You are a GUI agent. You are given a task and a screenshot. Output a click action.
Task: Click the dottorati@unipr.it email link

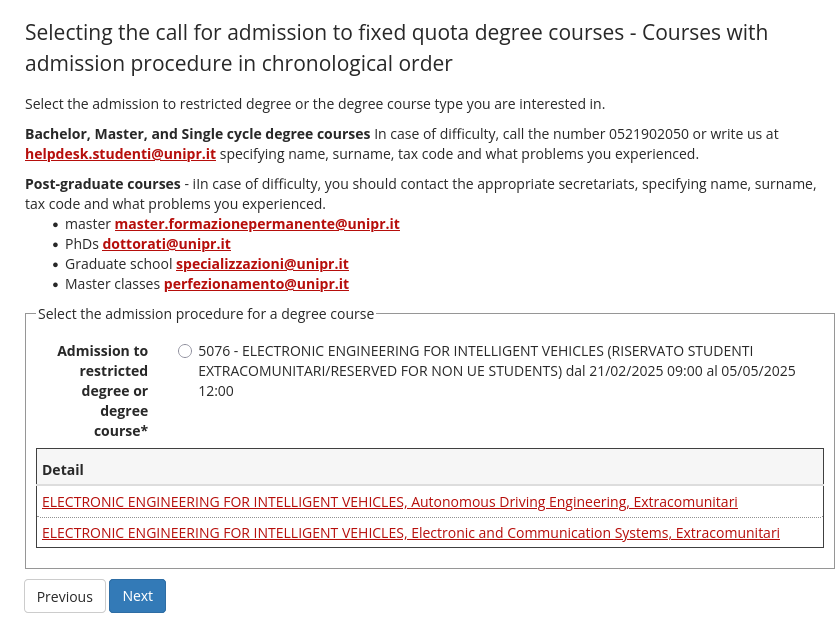click(x=166, y=244)
